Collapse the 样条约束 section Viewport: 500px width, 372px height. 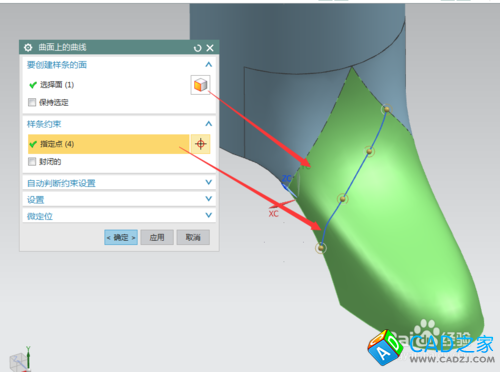pos(209,124)
